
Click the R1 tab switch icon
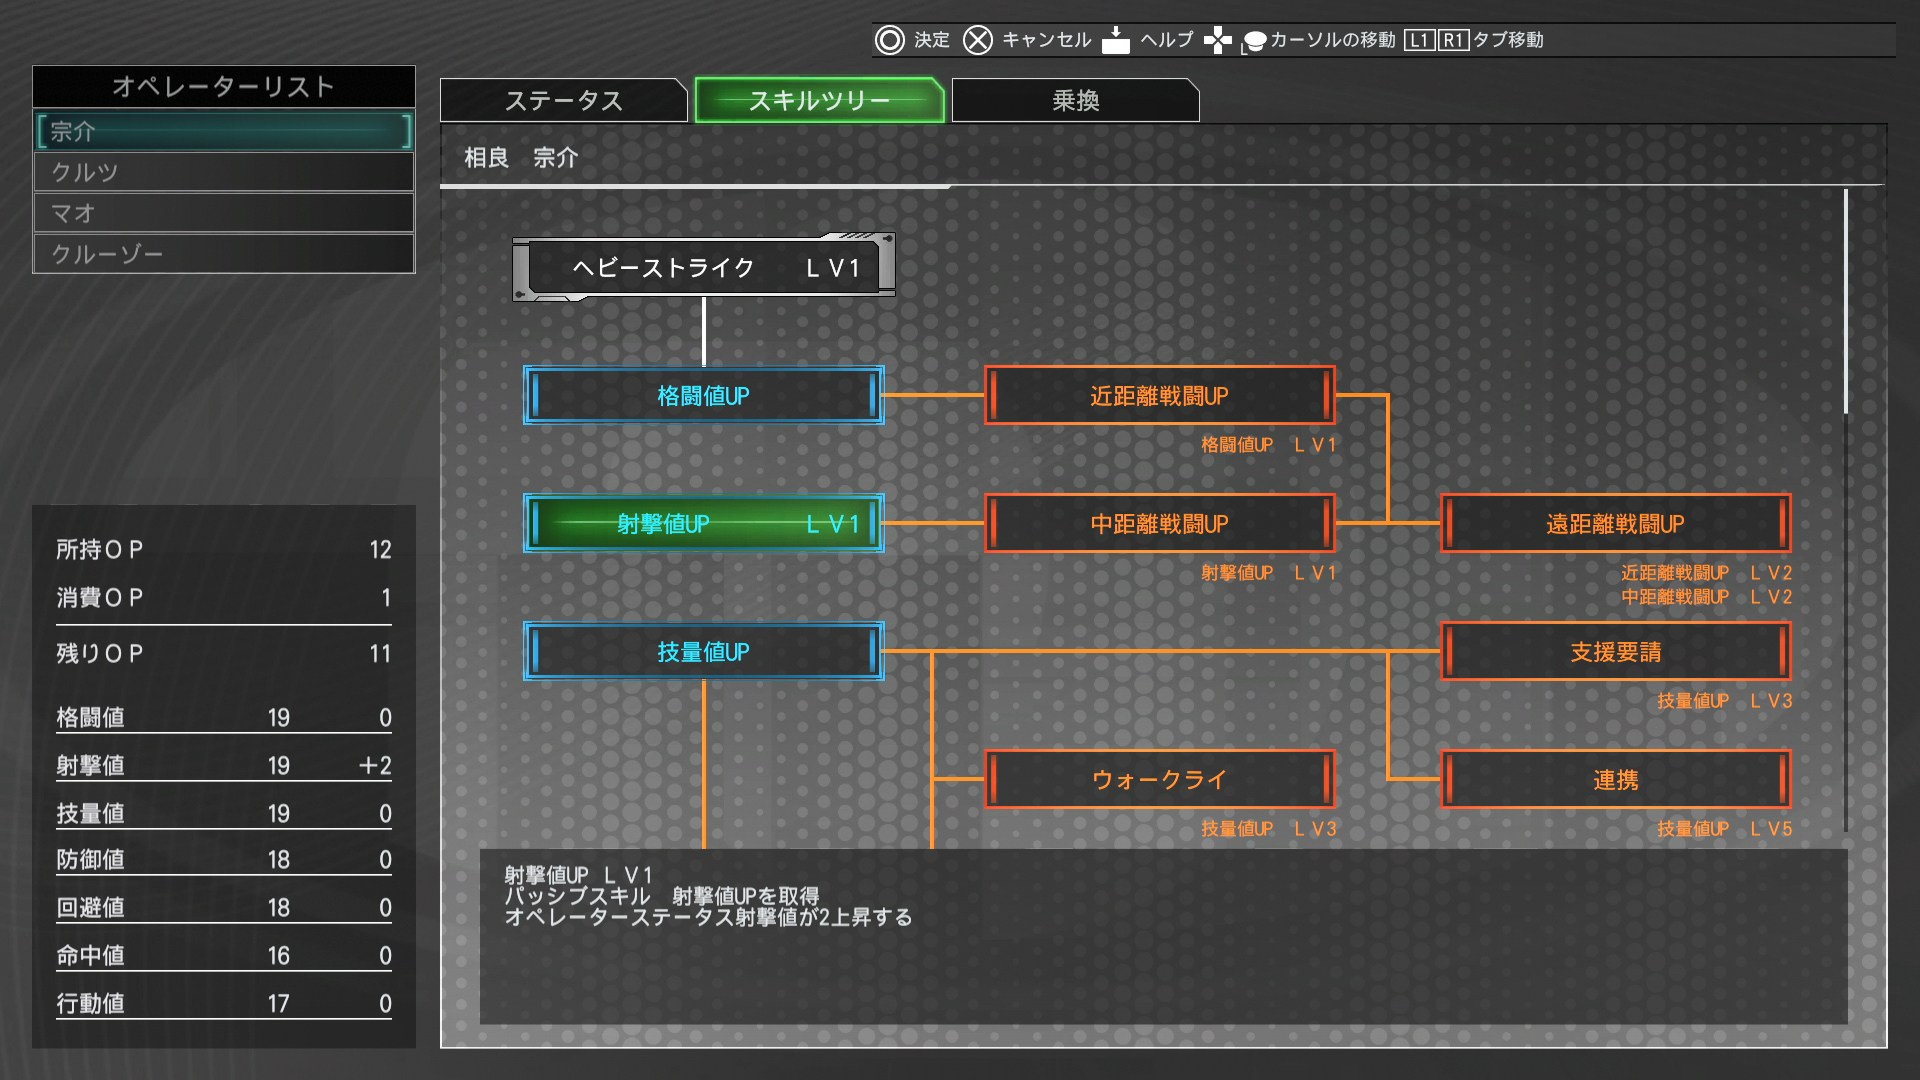point(1453,40)
